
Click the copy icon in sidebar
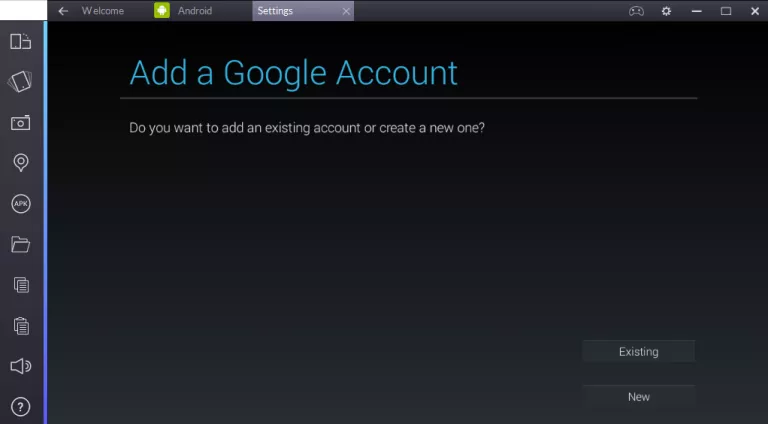(21, 285)
